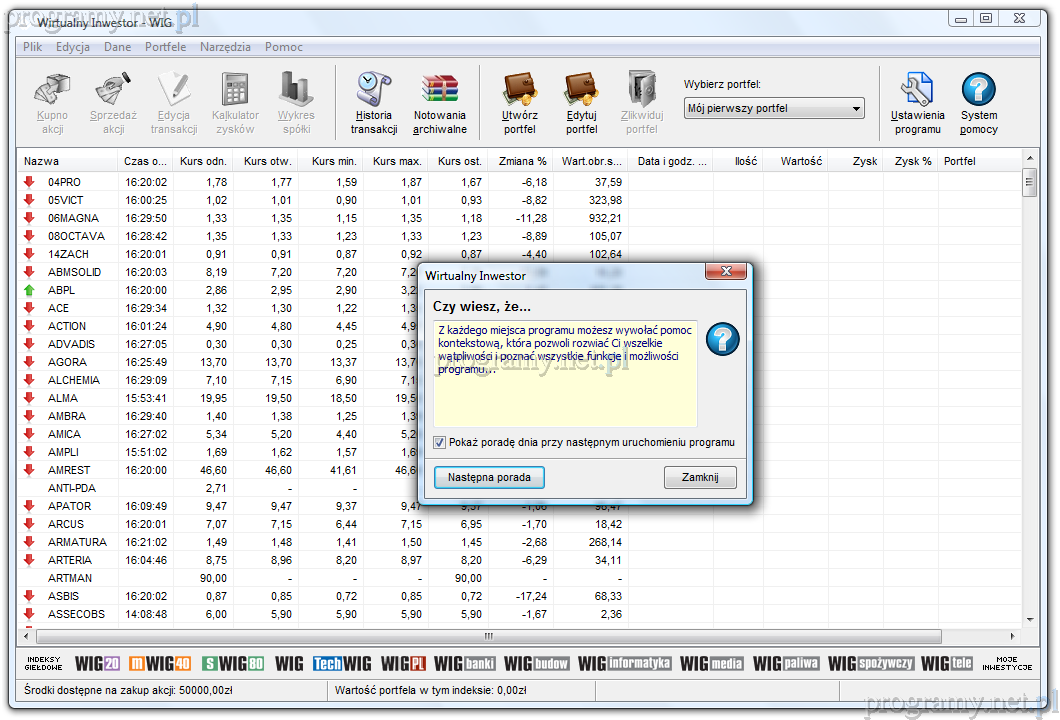The width and height of the screenshot is (1060, 720).
Task: Show the WIG paliwa index
Action: (x=785, y=663)
